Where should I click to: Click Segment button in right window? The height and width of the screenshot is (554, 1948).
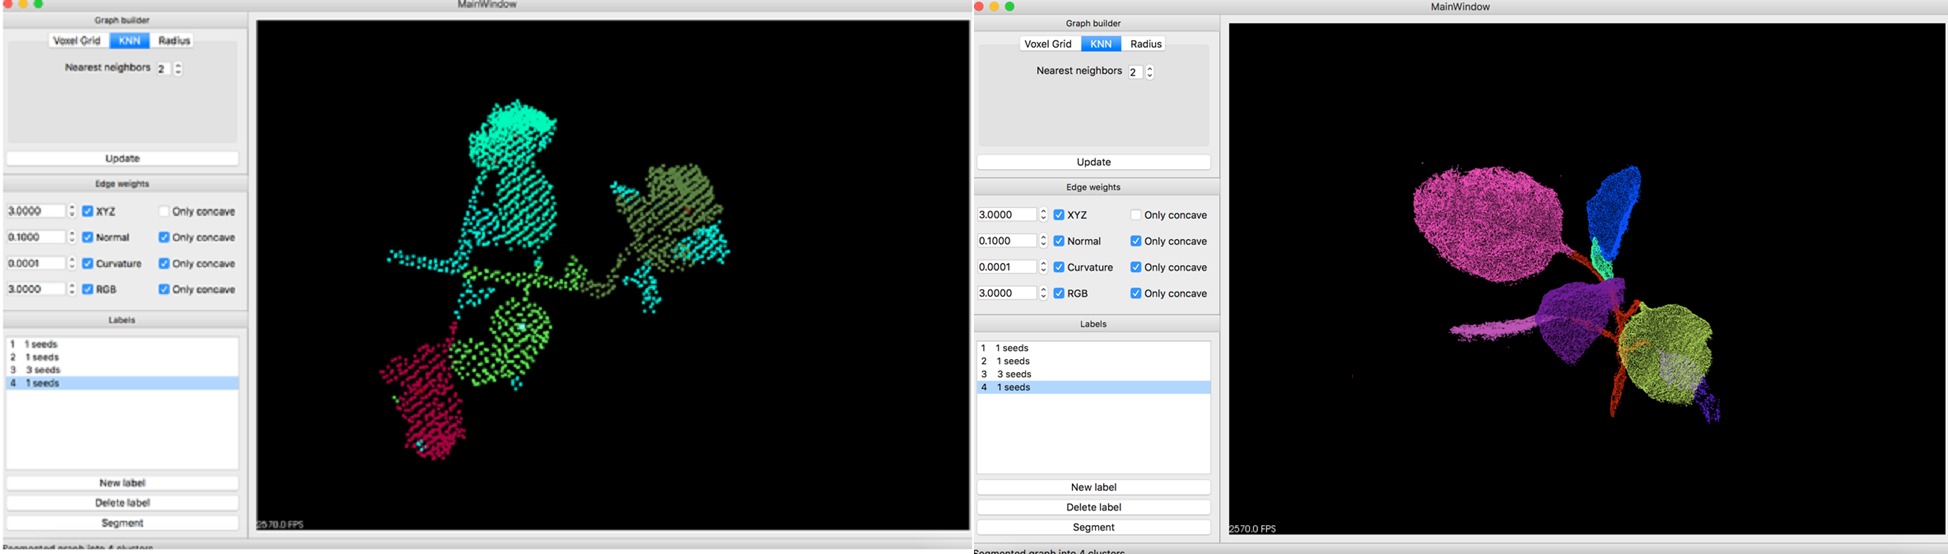pos(1093,527)
